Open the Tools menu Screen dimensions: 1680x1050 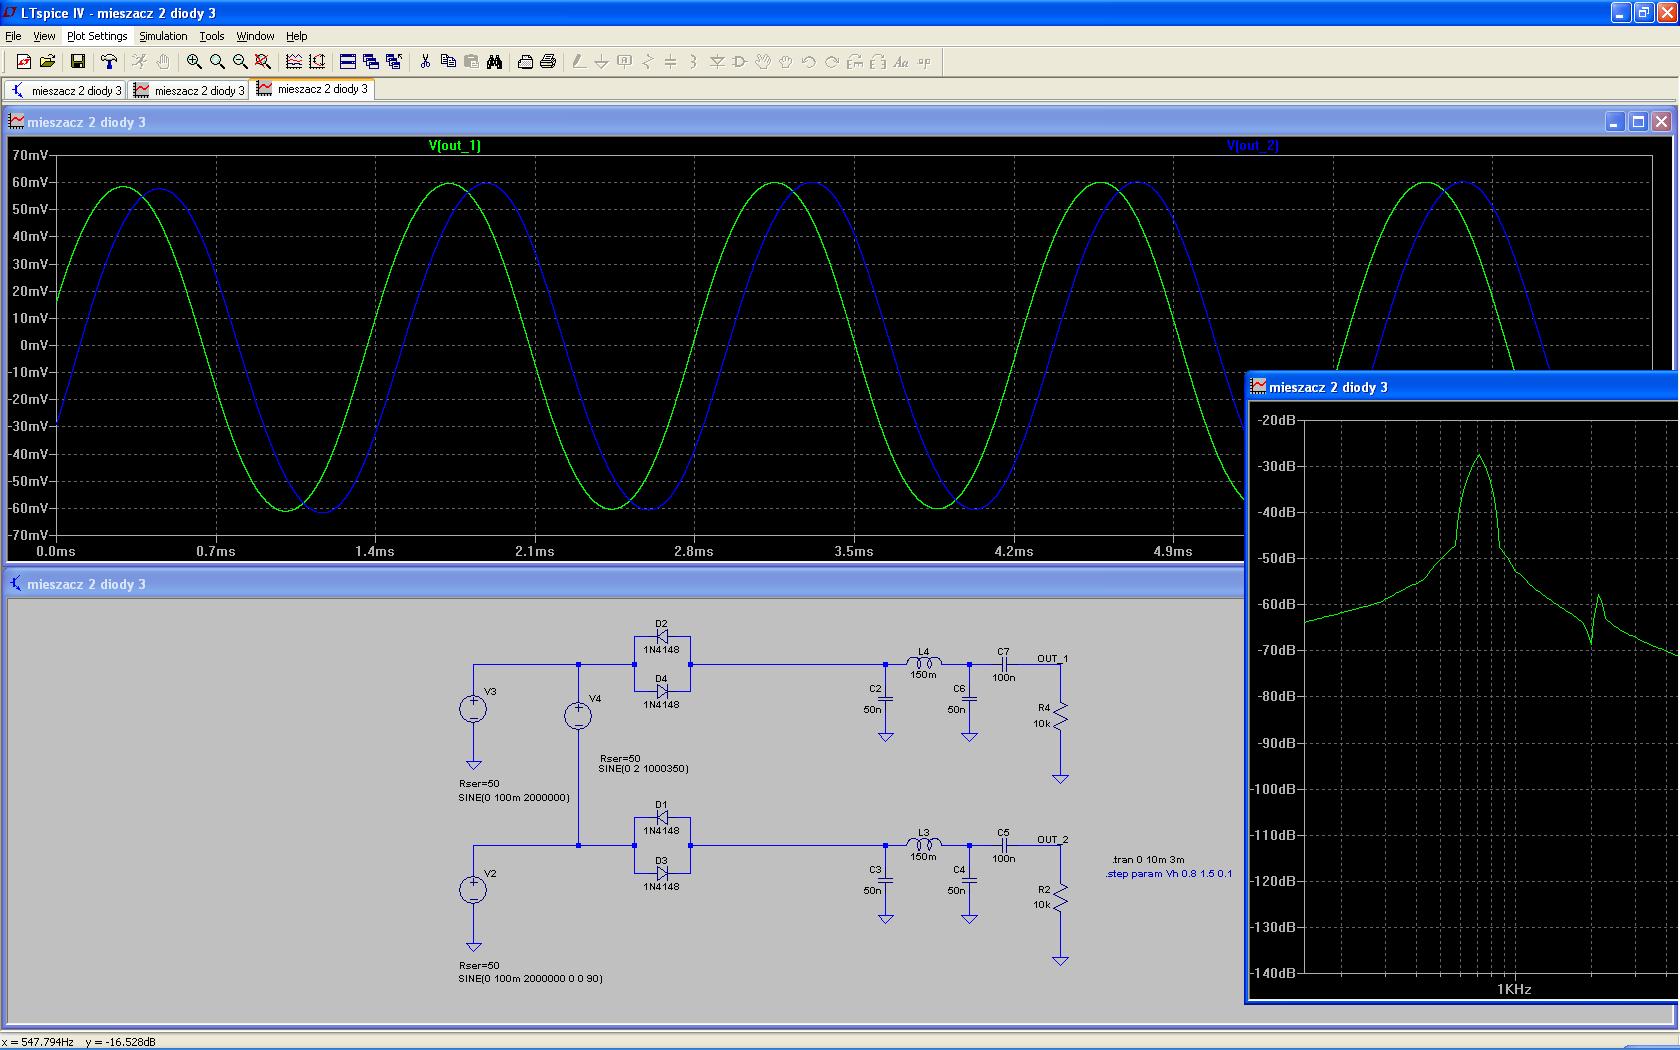pos(211,36)
